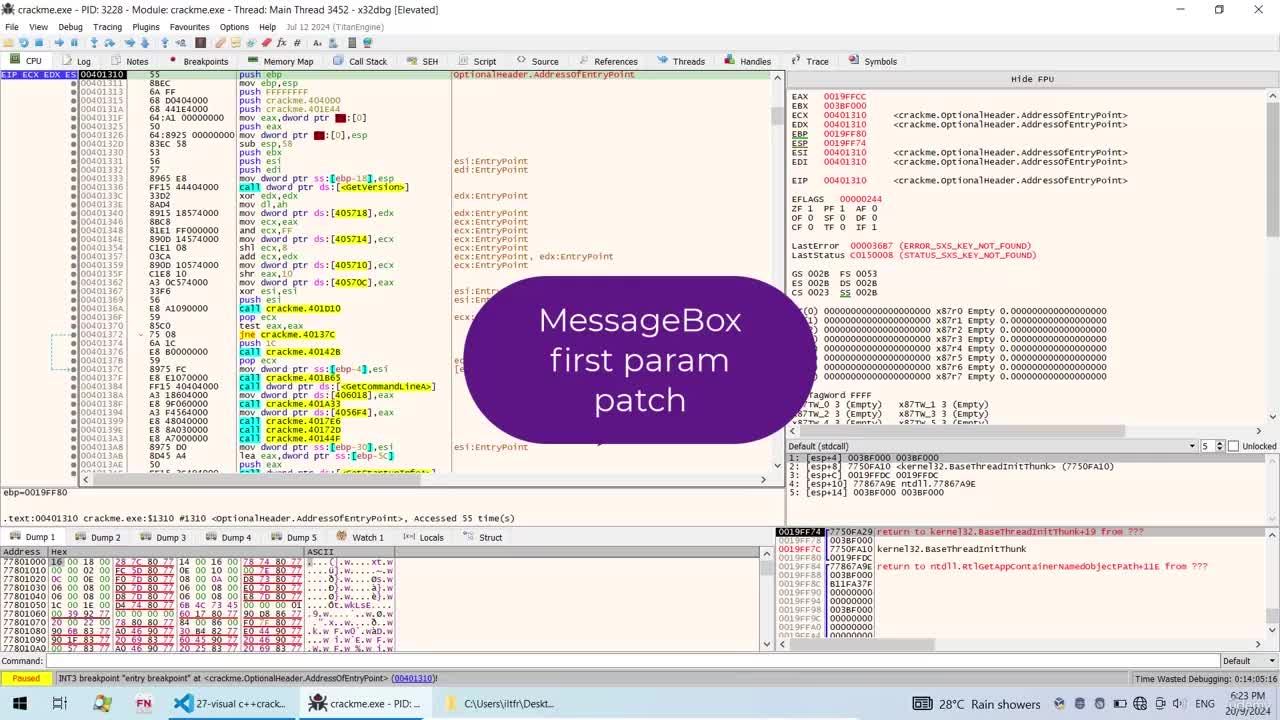1280x720 pixels.
Task: Click the hash comment toolbar icon
Action: (x=298, y=43)
